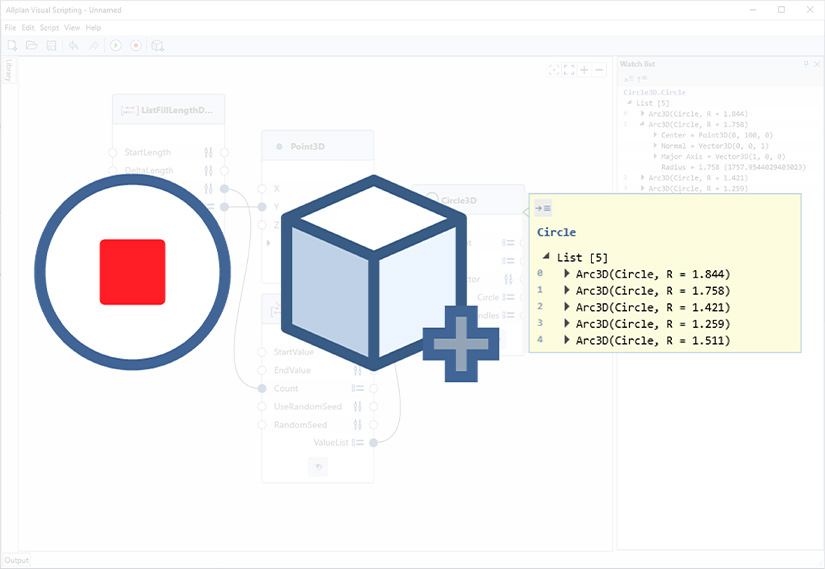Expand Arc3D R = 1.421 in the yellow tooltip
825x569 pixels.
[x=567, y=306]
